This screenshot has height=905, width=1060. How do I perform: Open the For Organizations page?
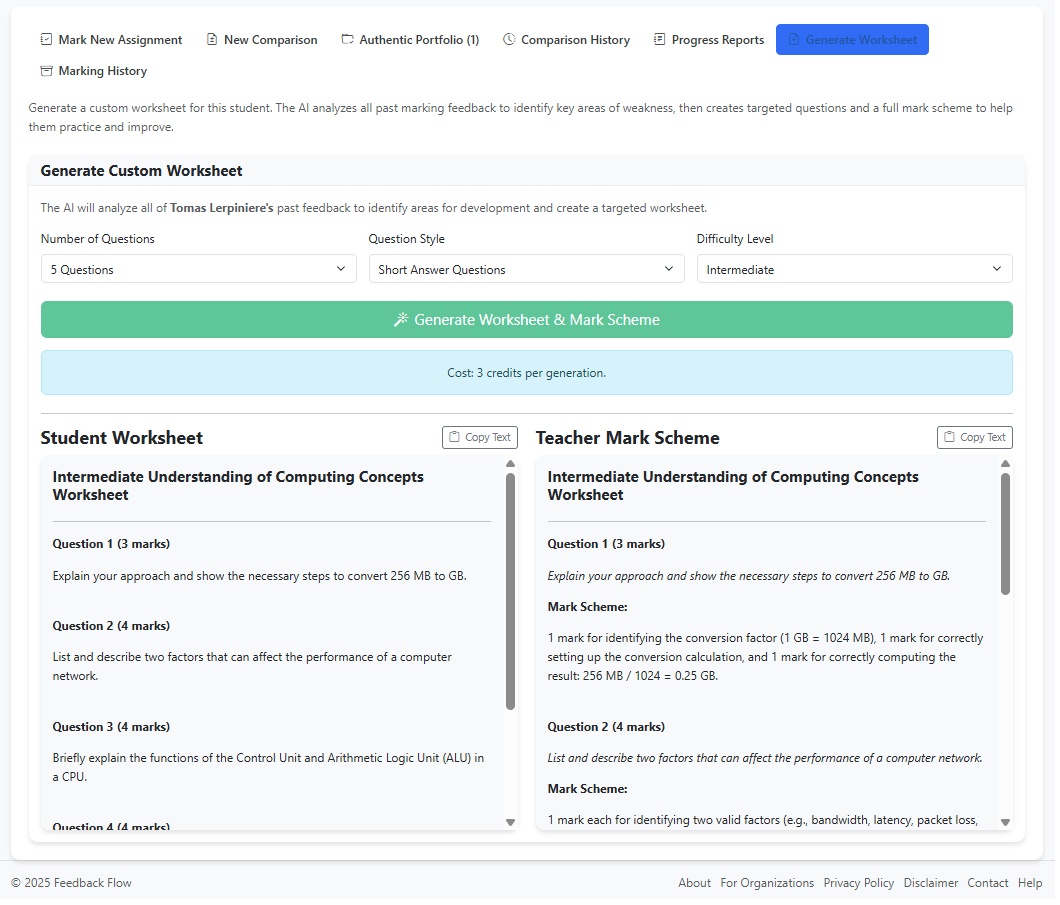pyautogui.click(x=767, y=883)
